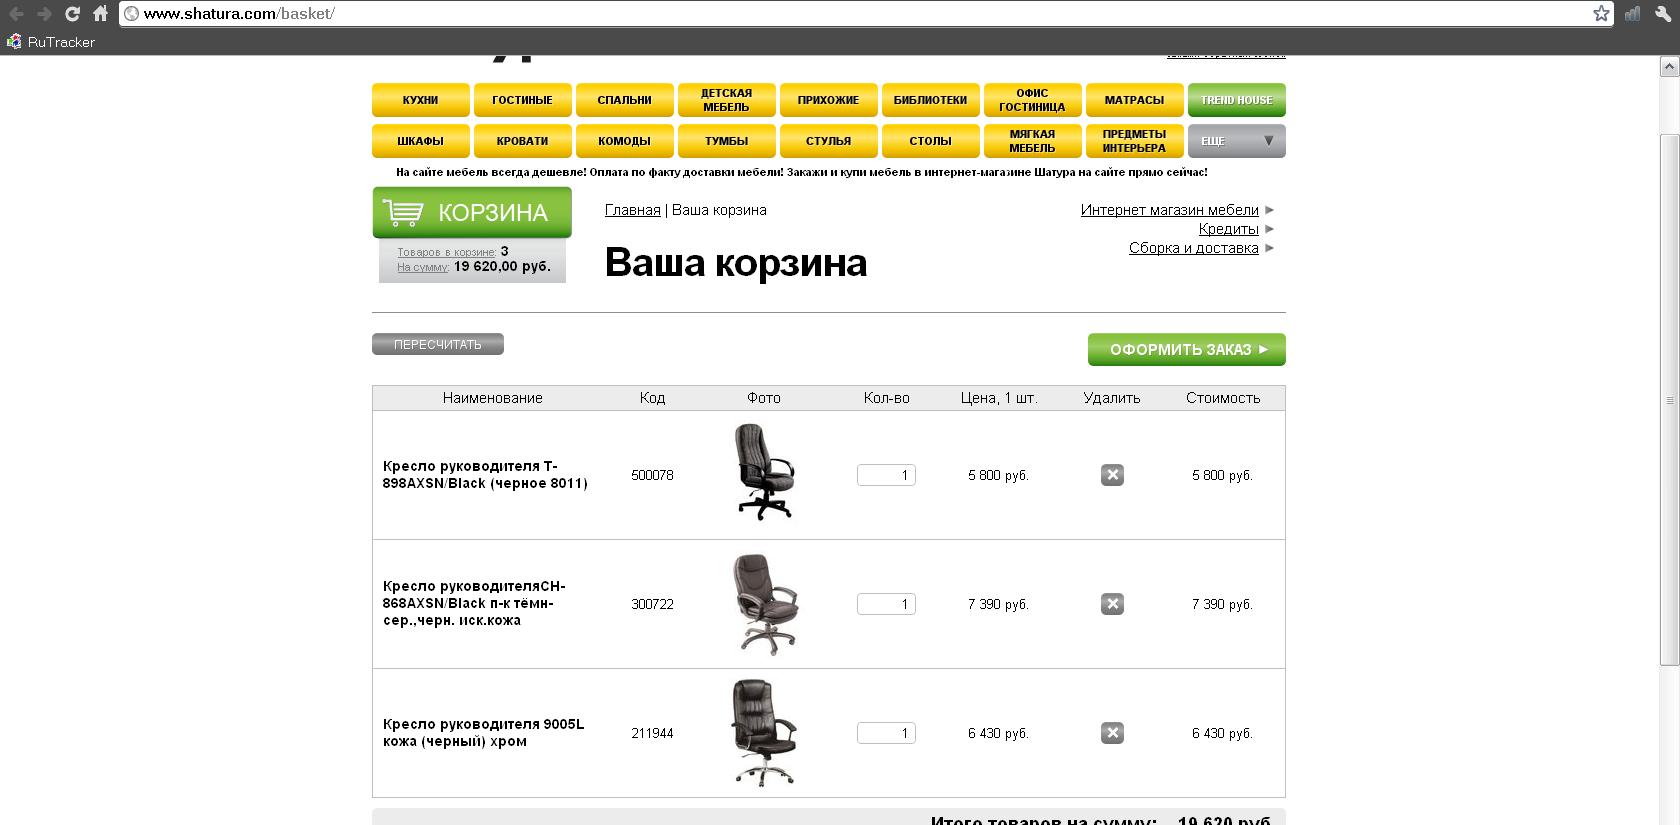
Task: Remove the CH-868AXSN chair from cart
Action: click(x=1112, y=604)
